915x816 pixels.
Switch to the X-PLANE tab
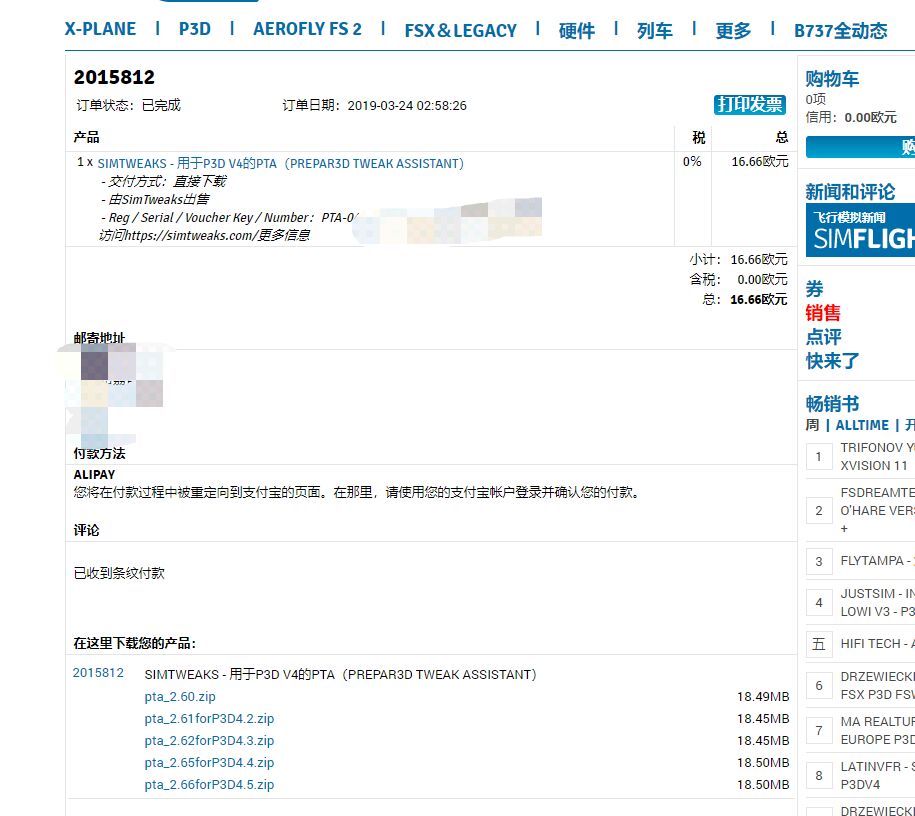click(x=99, y=29)
